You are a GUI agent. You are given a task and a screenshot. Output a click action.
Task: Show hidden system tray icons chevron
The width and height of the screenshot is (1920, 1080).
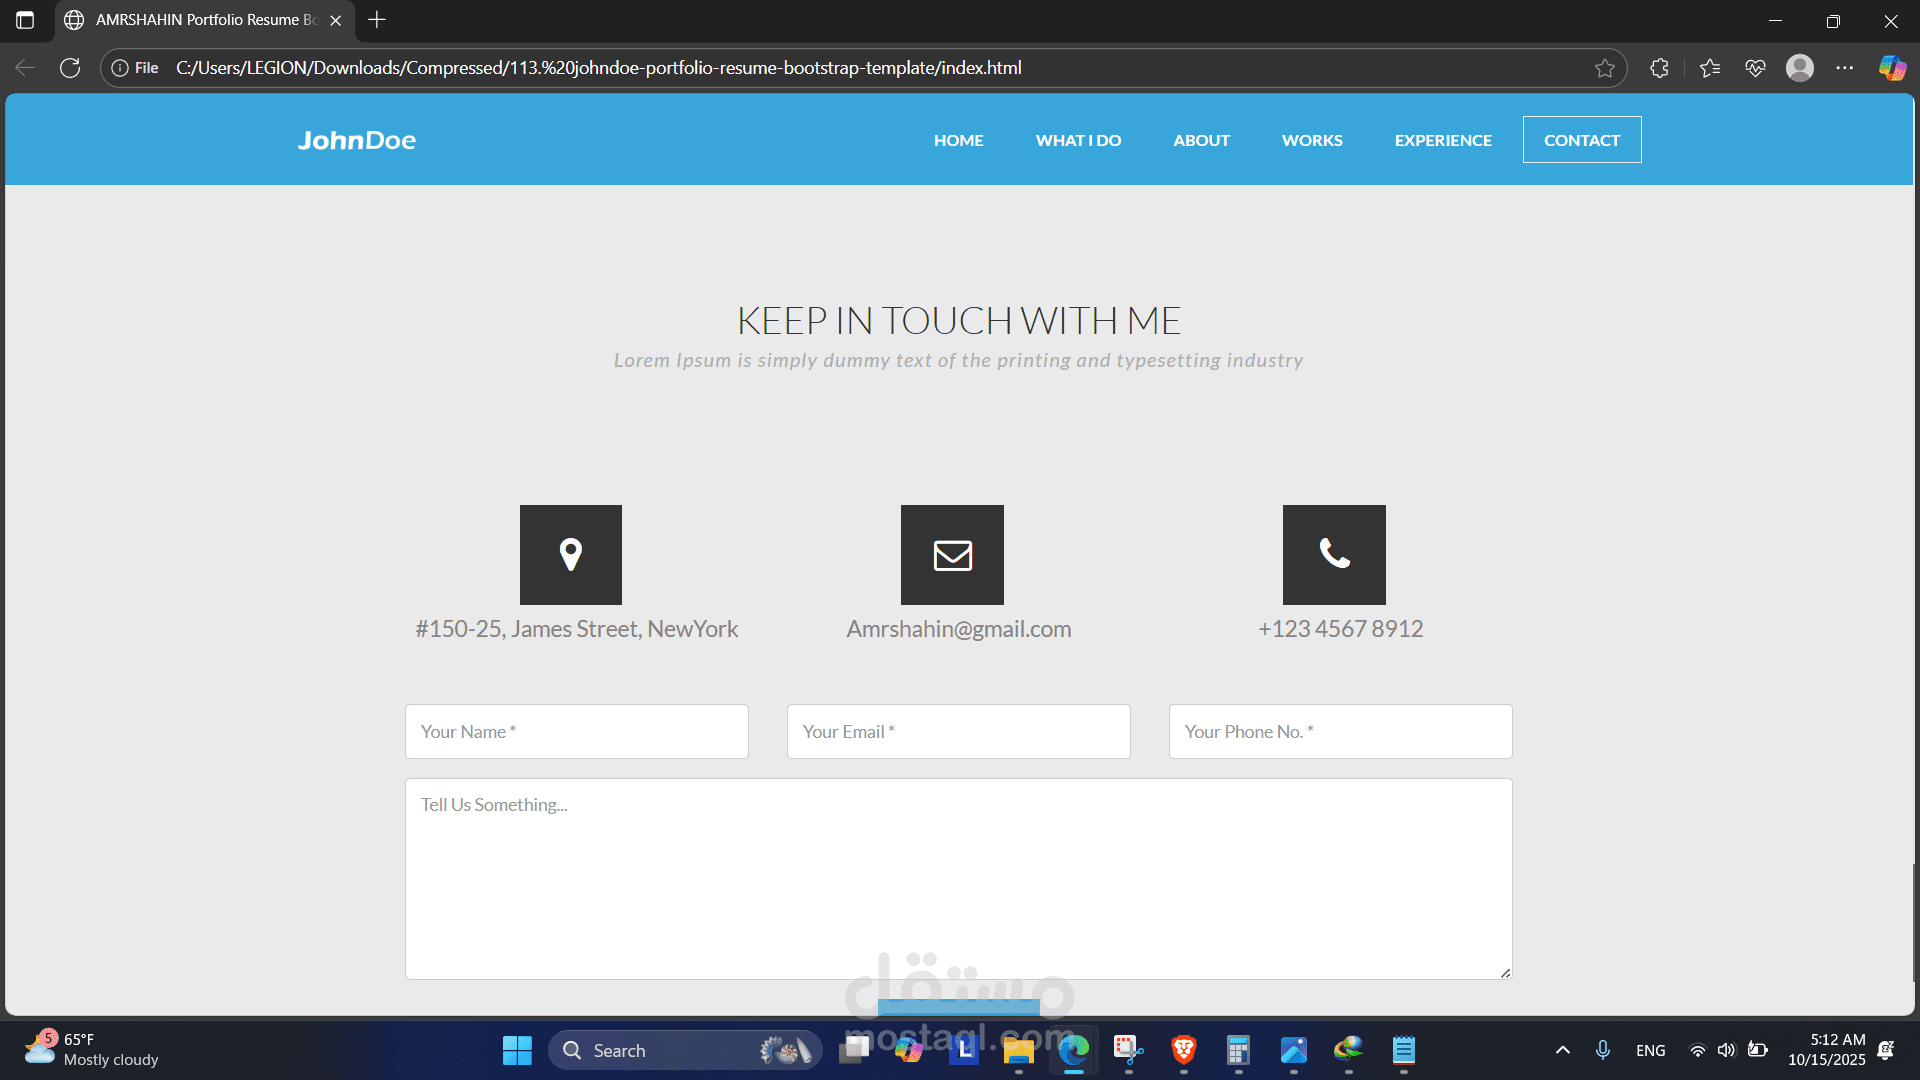pyautogui.click(x=1562, y=1050)
